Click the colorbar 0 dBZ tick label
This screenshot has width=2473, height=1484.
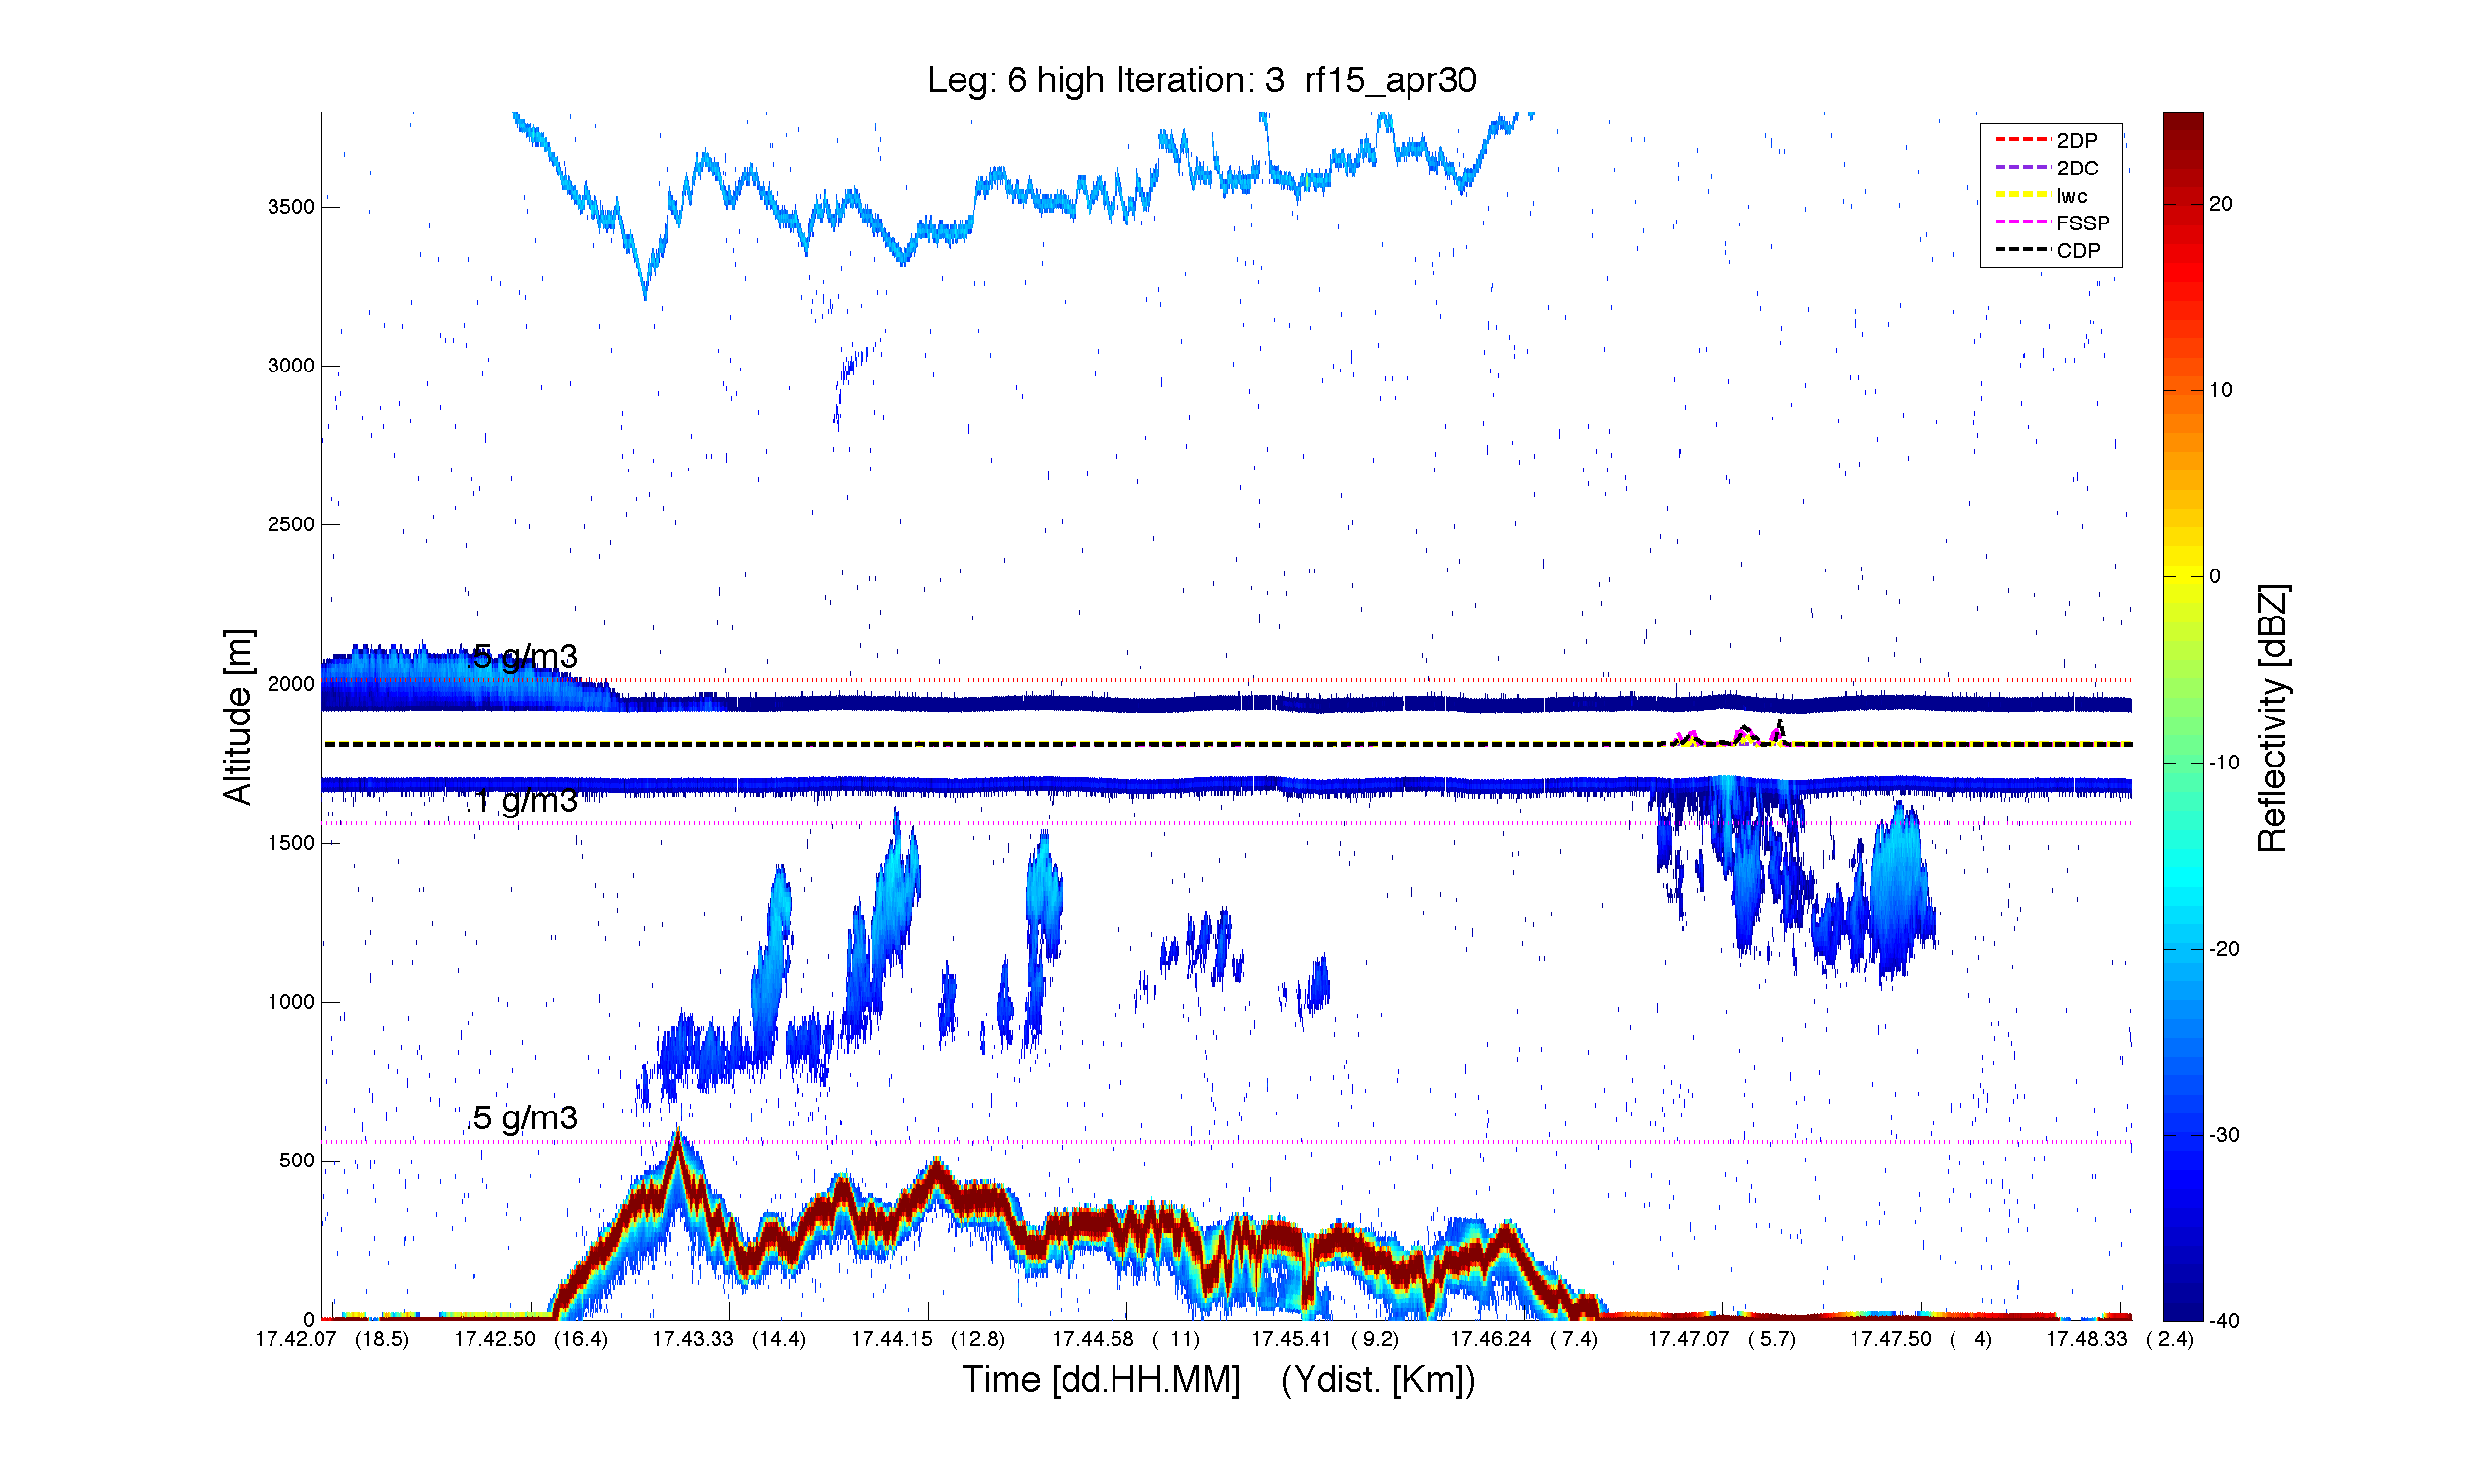point(2215,577)
